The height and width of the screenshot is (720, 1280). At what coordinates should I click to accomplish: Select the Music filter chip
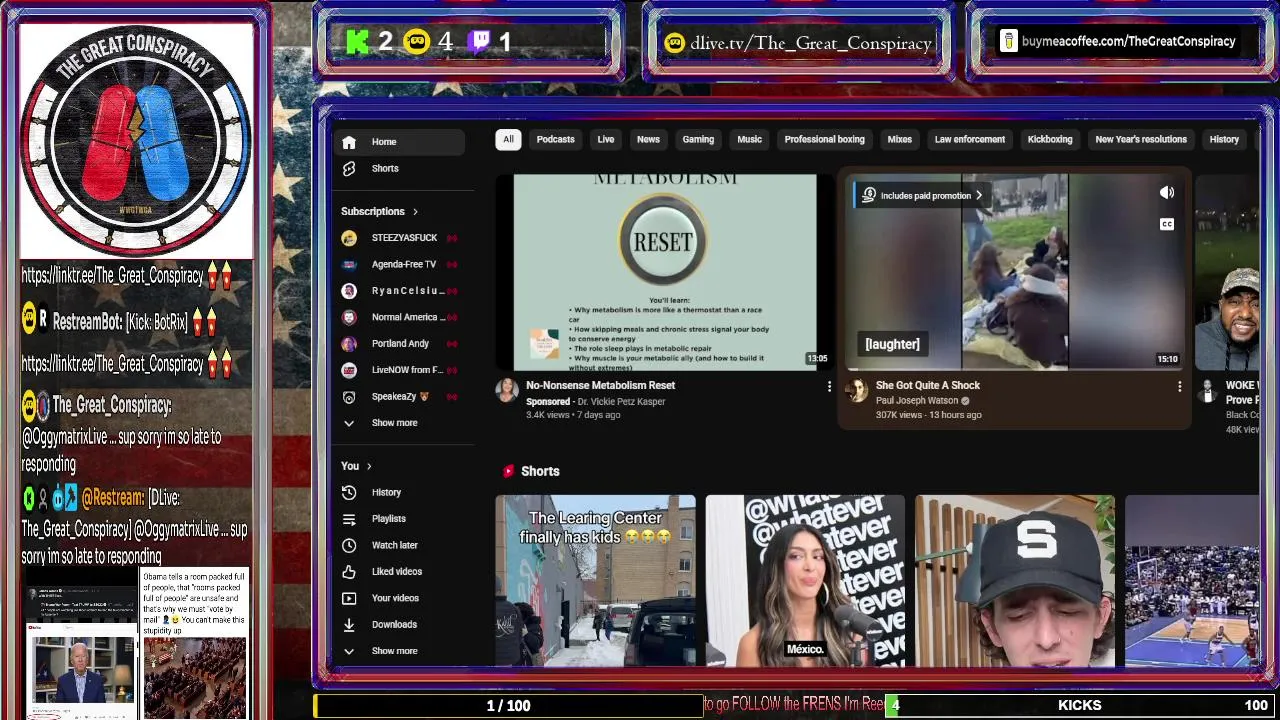(750, 140)
